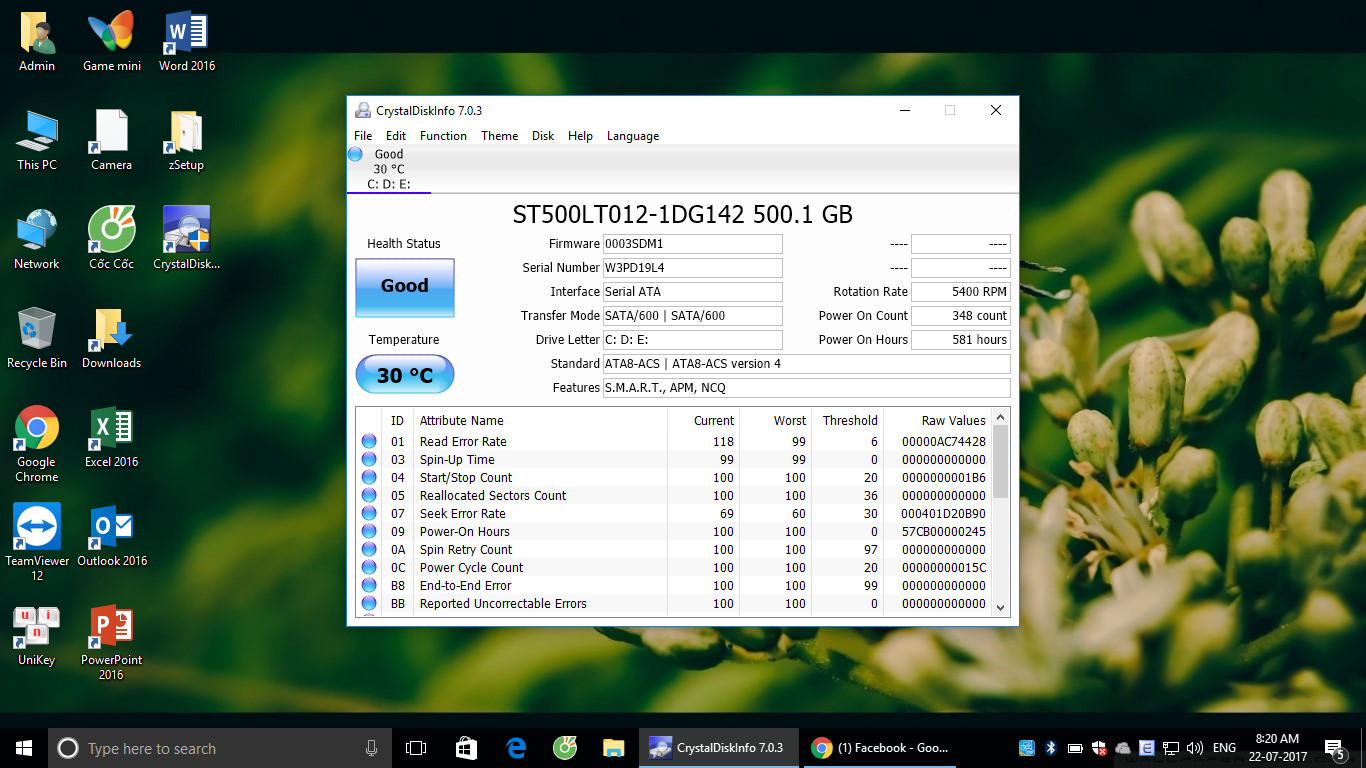This screenshot has height=768, width=1366.
Task: Open the Downloads folder desktop shortcut
Action: pos(111,338)
